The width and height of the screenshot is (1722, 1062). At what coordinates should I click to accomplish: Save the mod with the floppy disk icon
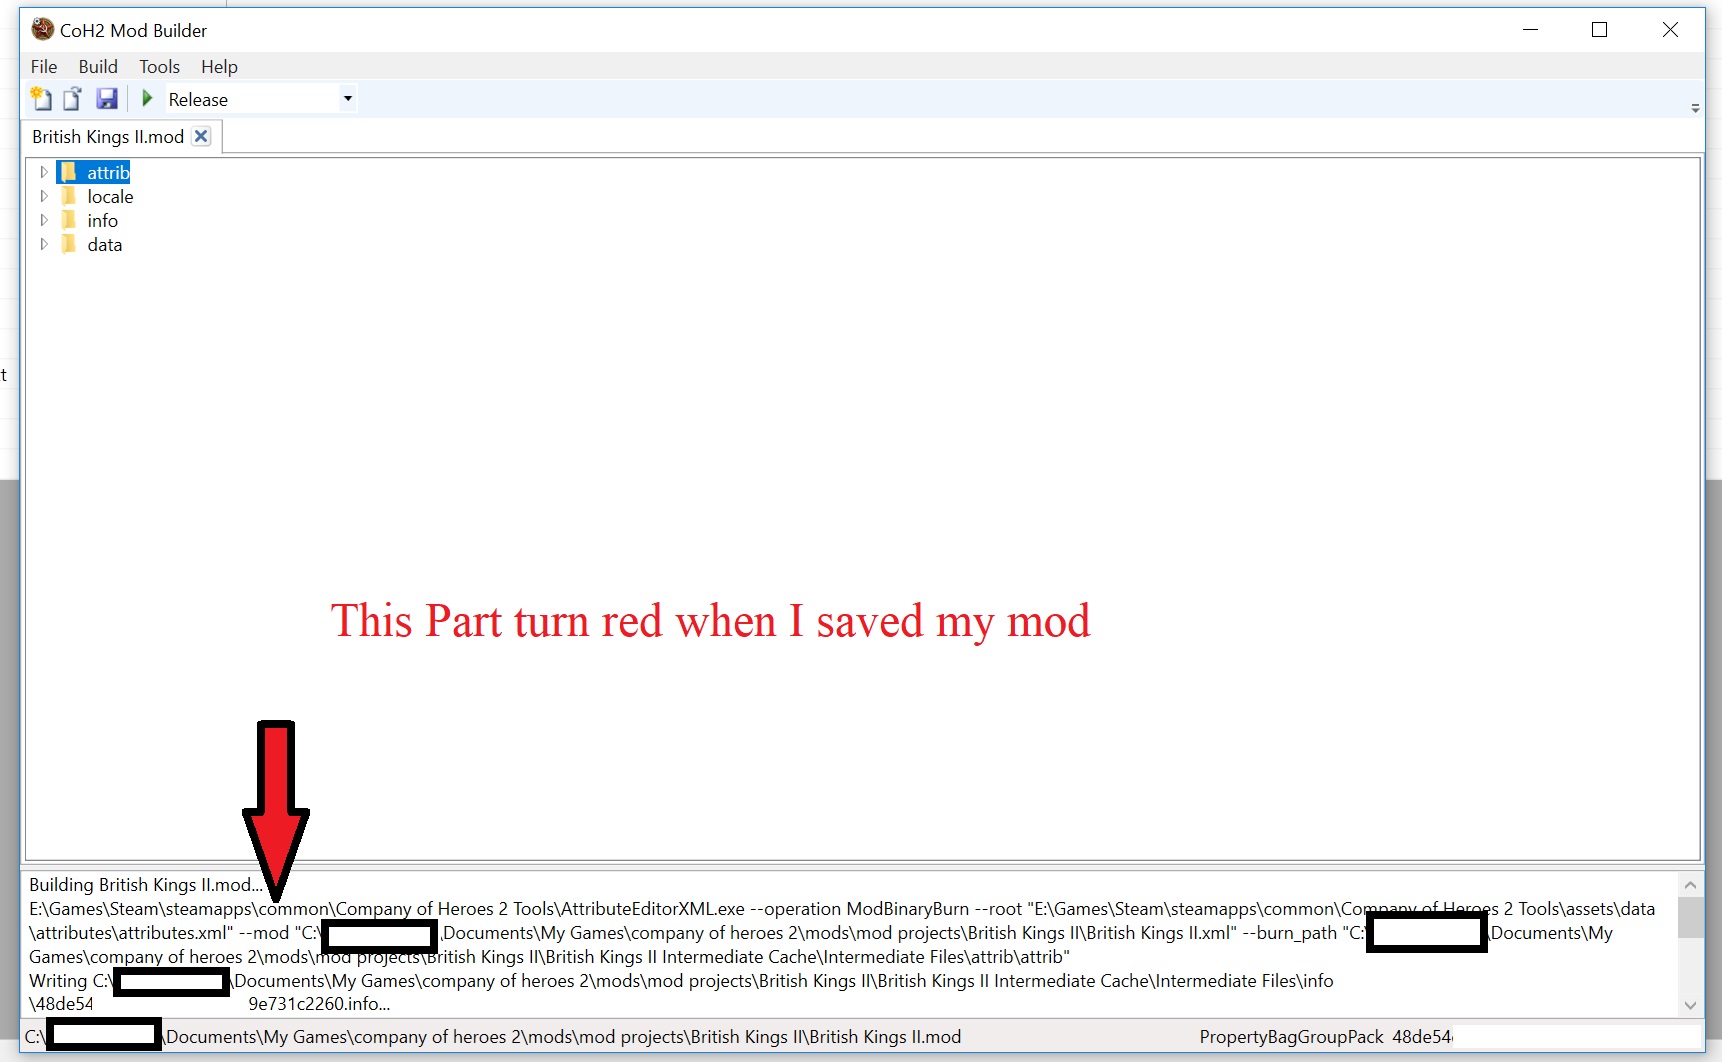coord(107,98)
